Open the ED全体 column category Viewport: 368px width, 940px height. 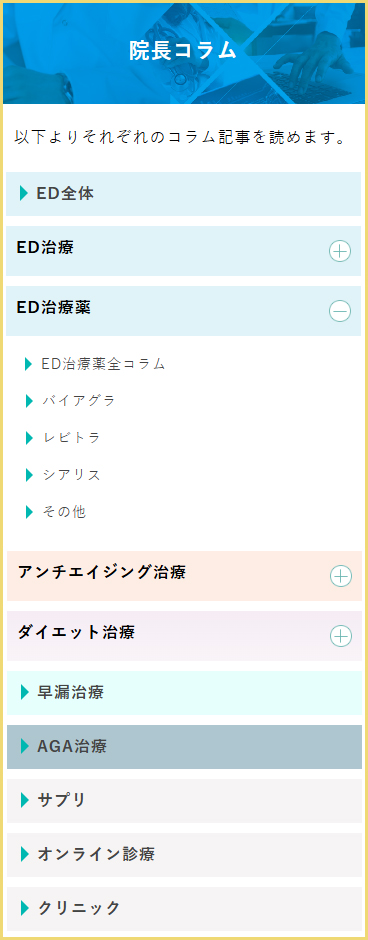click(183, 194)
